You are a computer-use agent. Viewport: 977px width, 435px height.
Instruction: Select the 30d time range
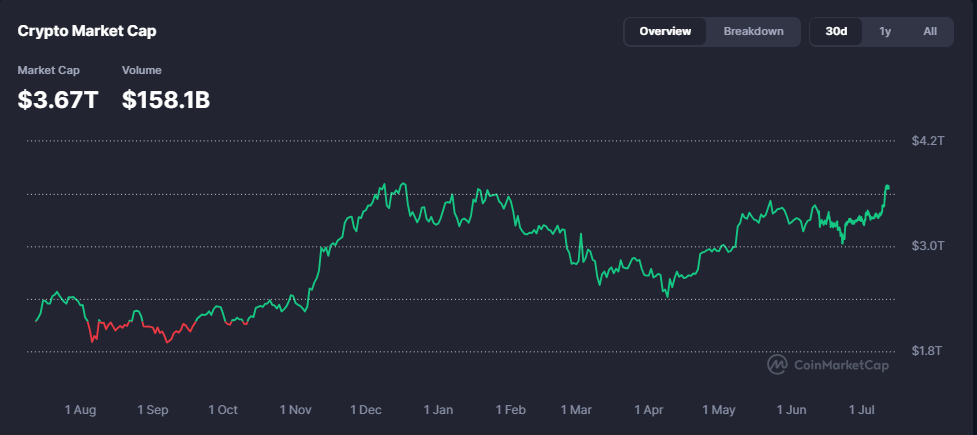(836, 31)
